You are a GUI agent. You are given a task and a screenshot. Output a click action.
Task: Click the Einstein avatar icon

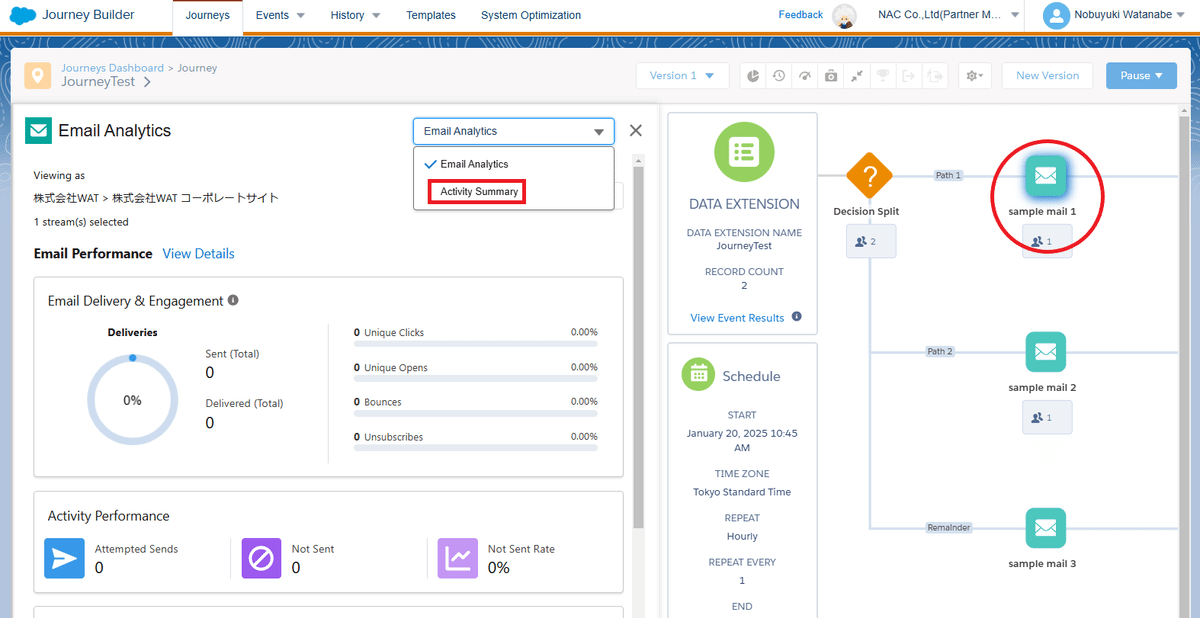(845, 16)
